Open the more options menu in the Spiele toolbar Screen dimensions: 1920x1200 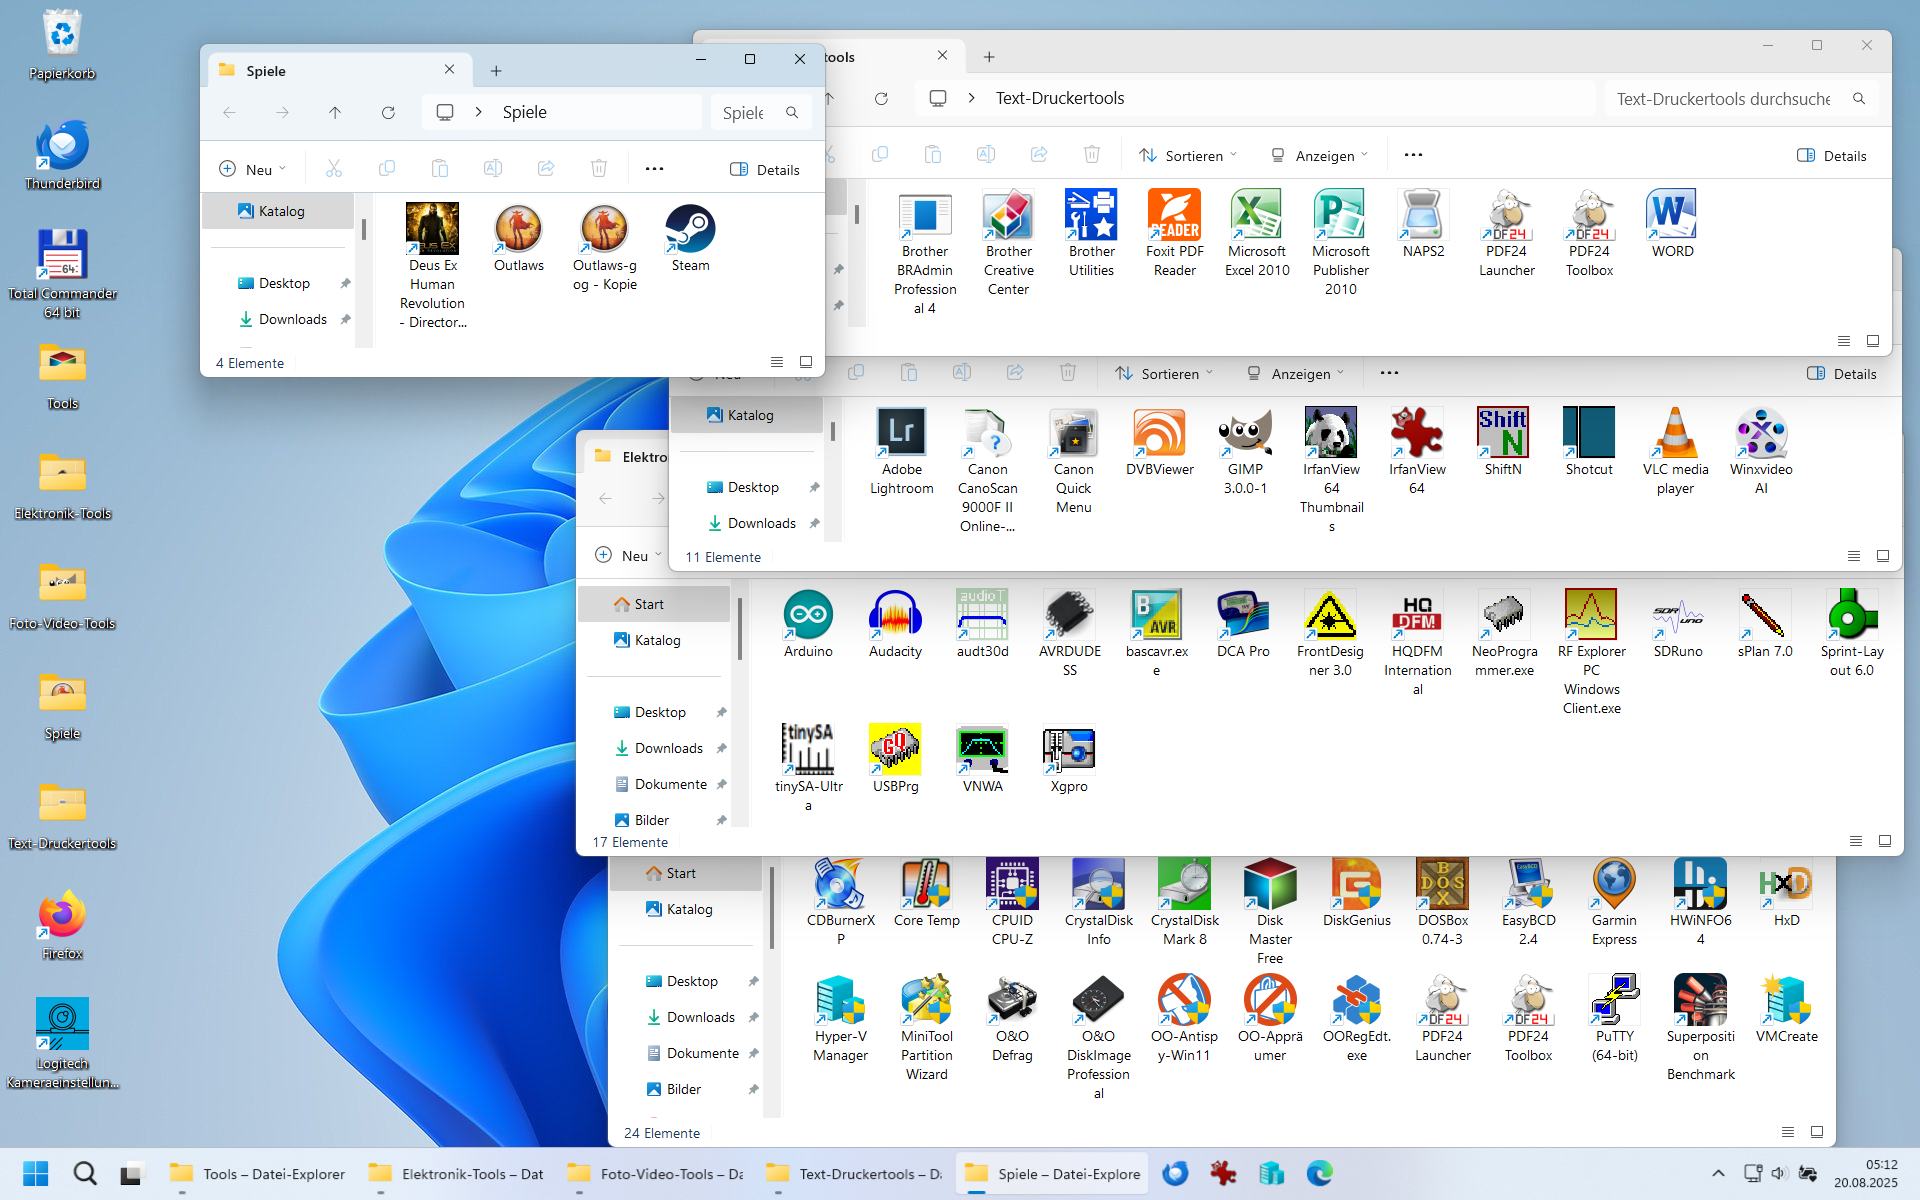(x=654, y=169)
